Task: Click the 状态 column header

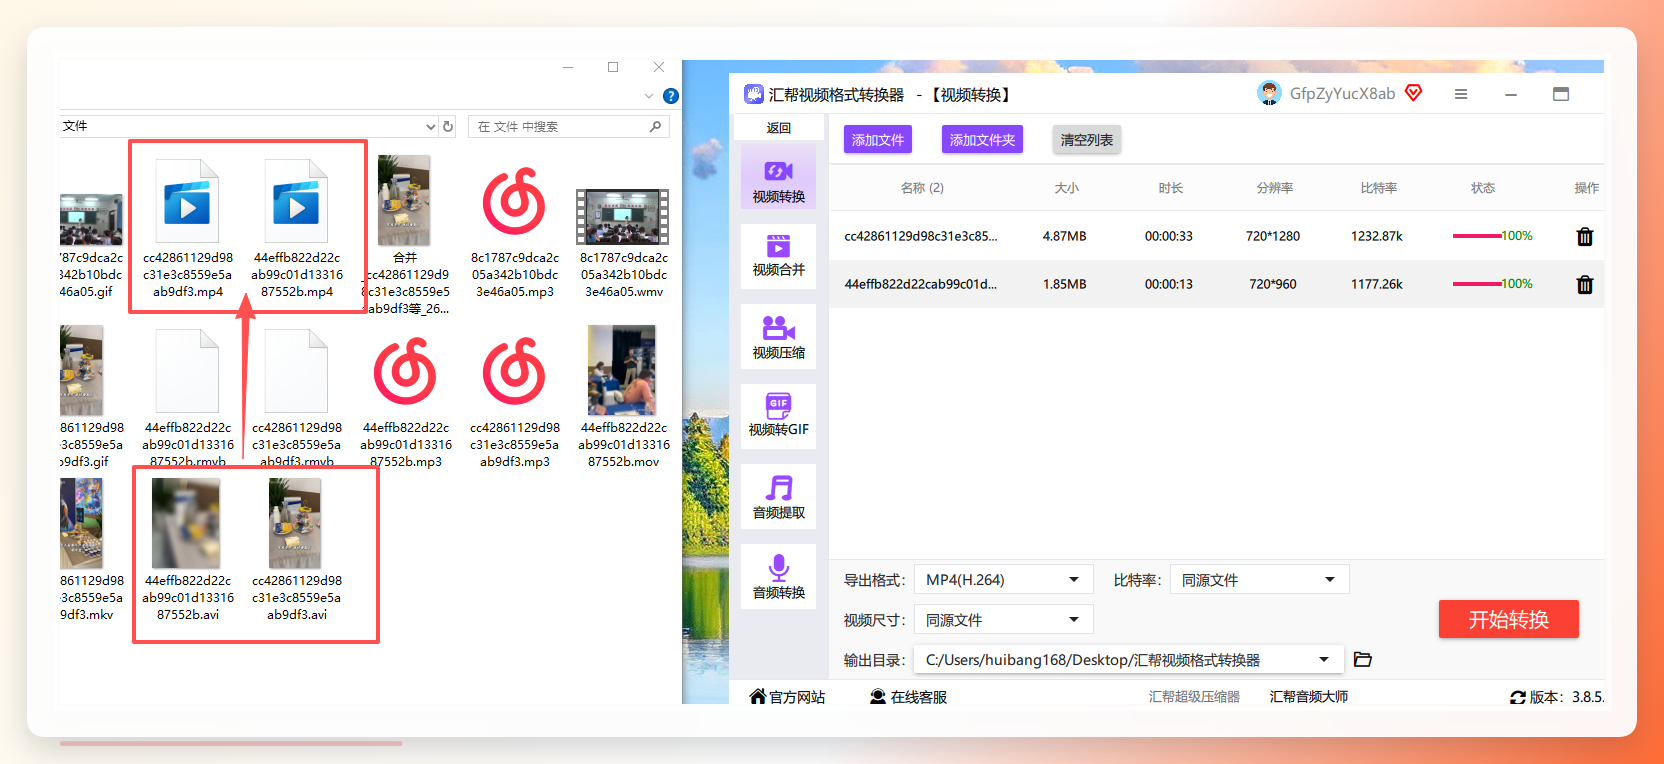Action: [1483, 188]
